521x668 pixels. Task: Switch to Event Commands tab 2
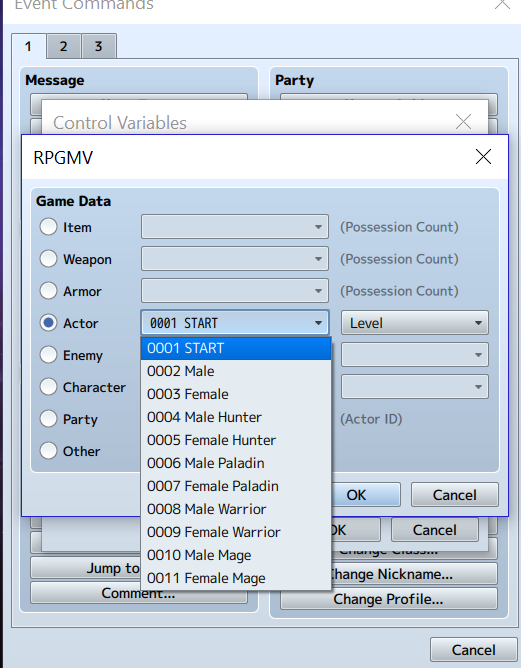(x=63, y=46)
